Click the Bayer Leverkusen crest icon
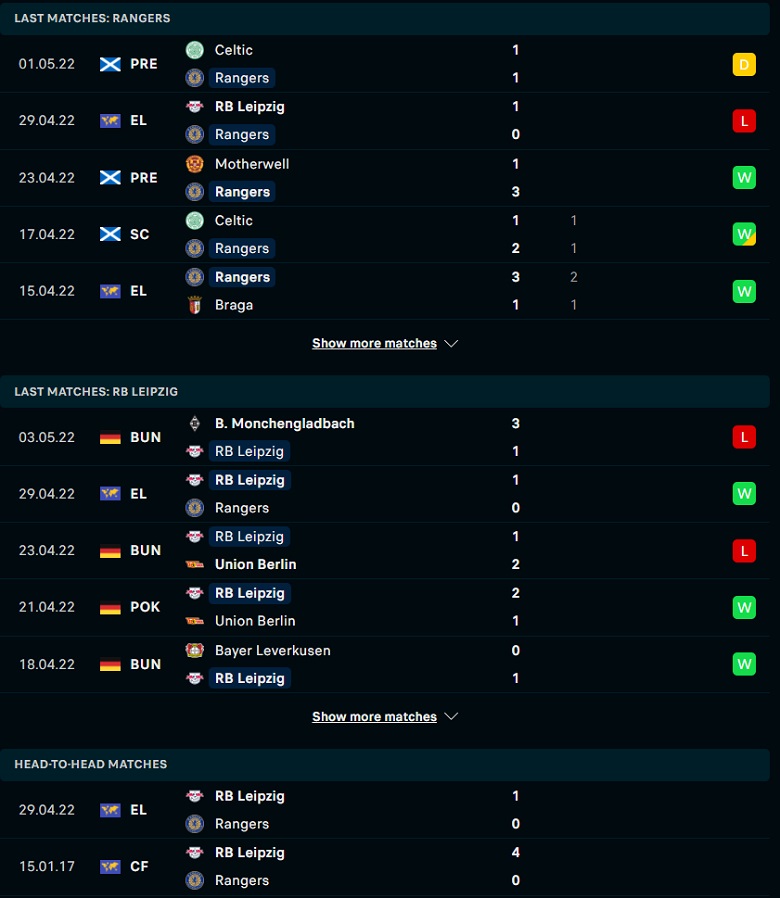 click(x=195, y=651)
